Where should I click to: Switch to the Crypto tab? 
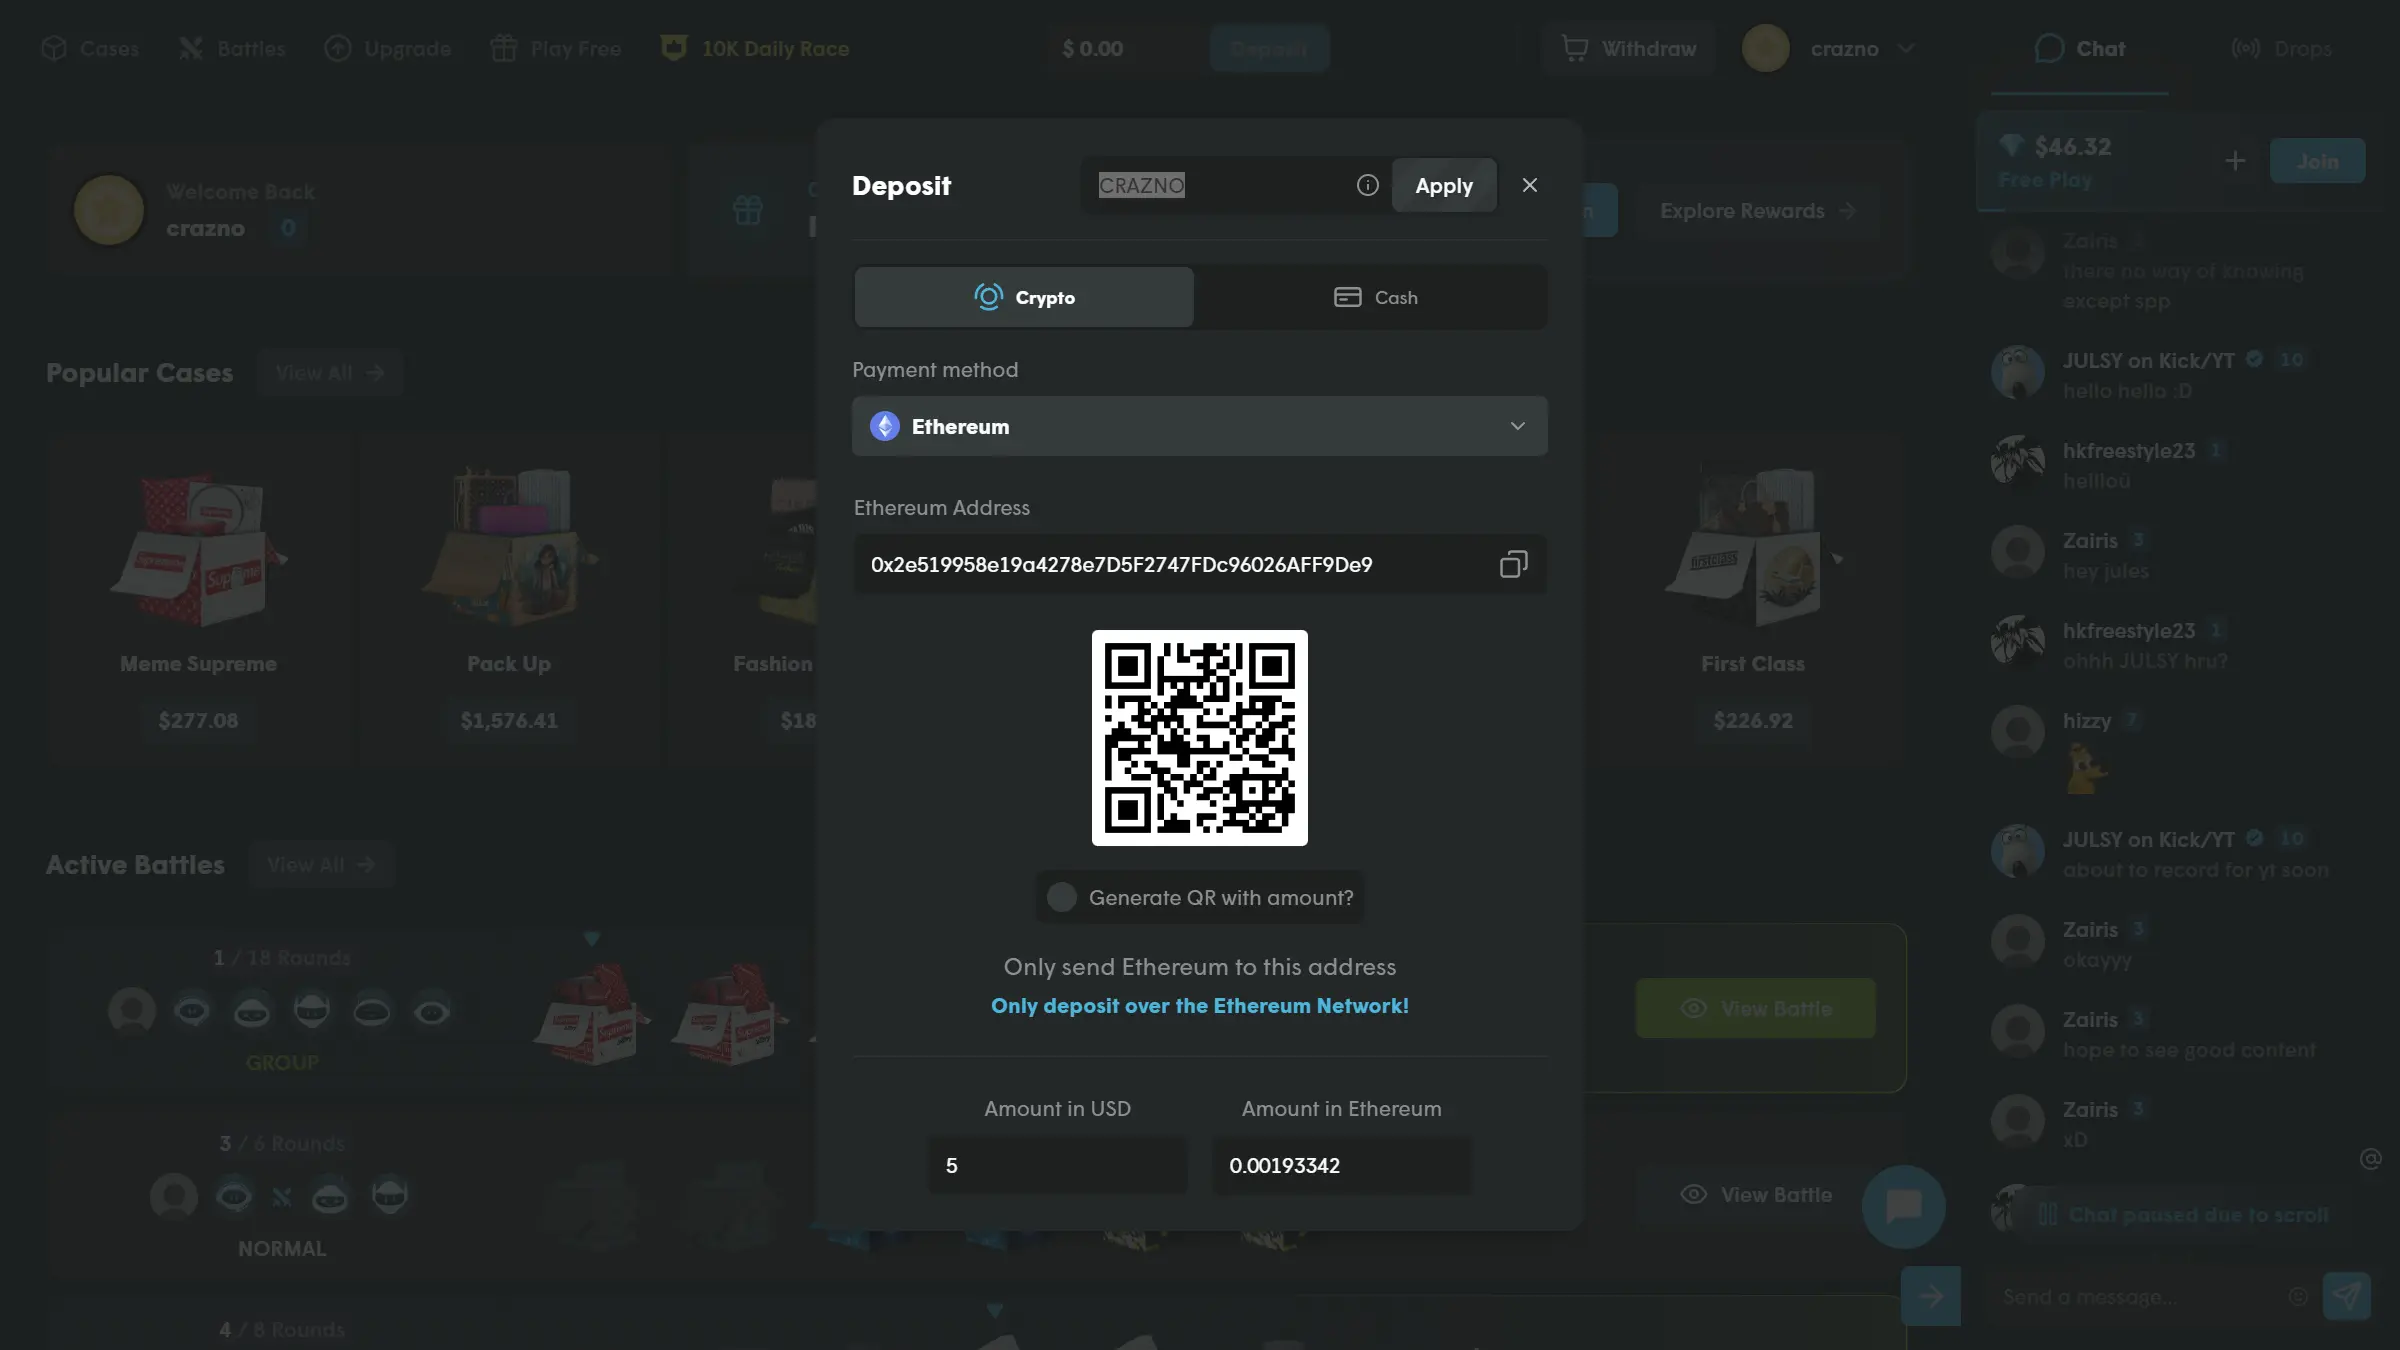tap(1024, 297)
